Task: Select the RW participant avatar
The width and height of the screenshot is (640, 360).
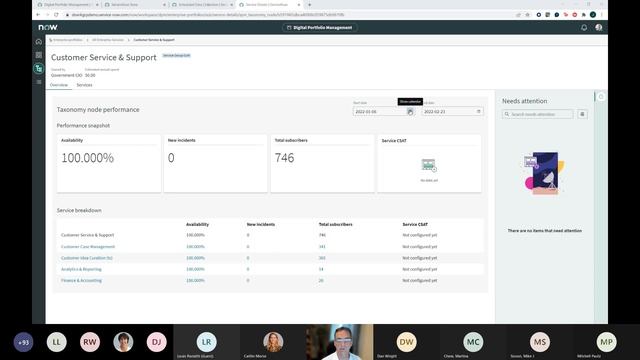Action: point(90,342)
